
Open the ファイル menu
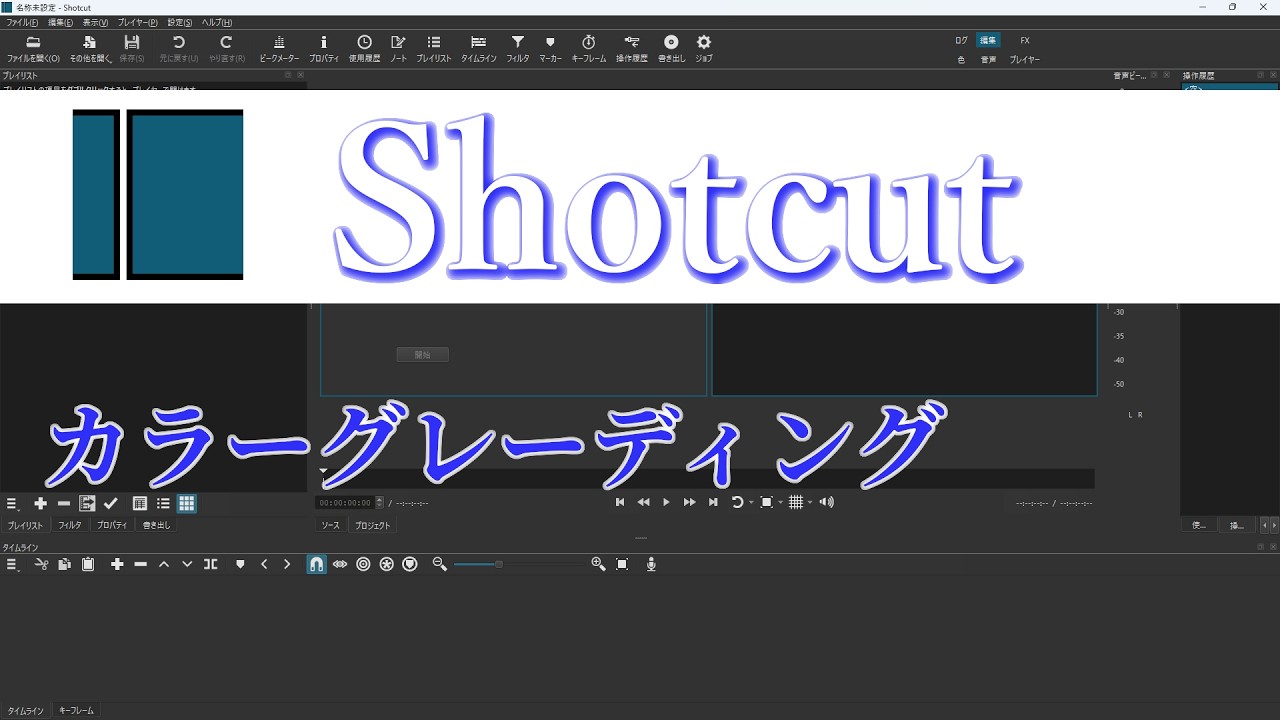[x=22, y=22]
